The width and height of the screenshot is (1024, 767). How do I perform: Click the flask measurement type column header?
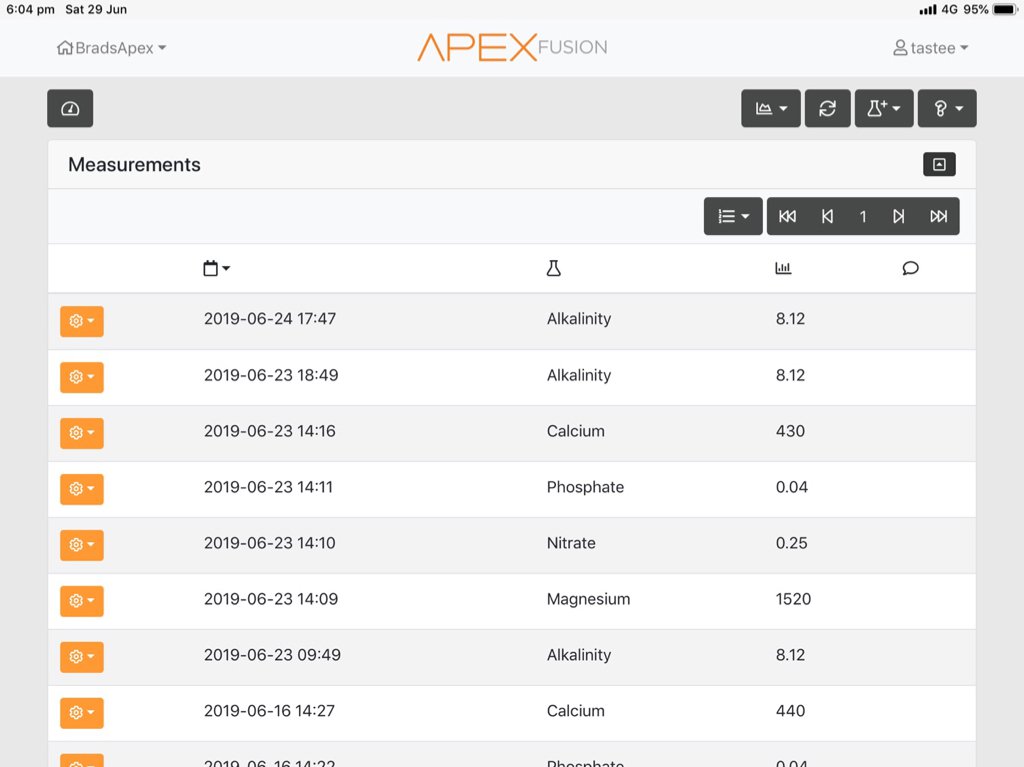[x=554, y=269]
